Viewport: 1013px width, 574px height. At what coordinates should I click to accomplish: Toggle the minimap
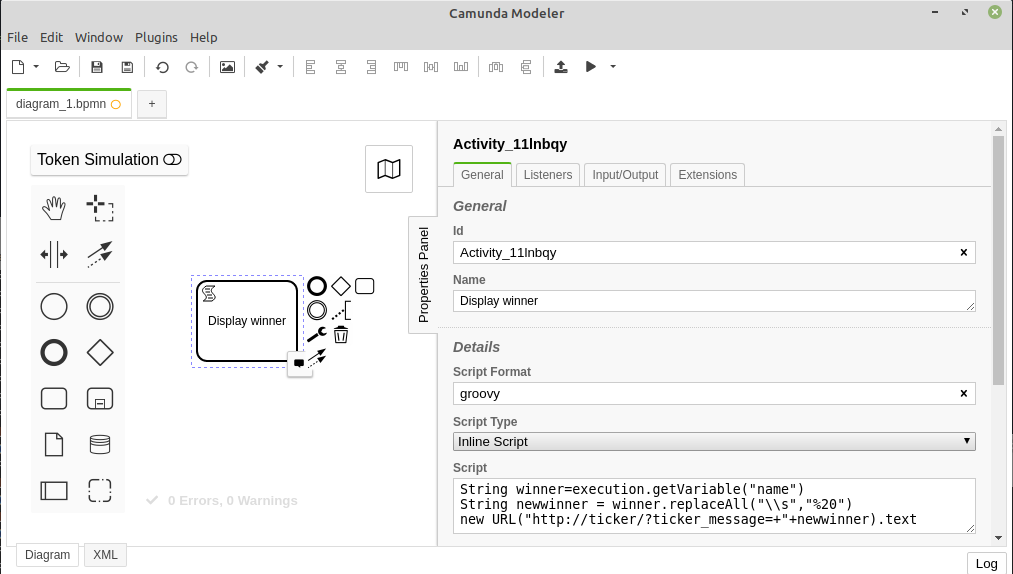[389, 169]
